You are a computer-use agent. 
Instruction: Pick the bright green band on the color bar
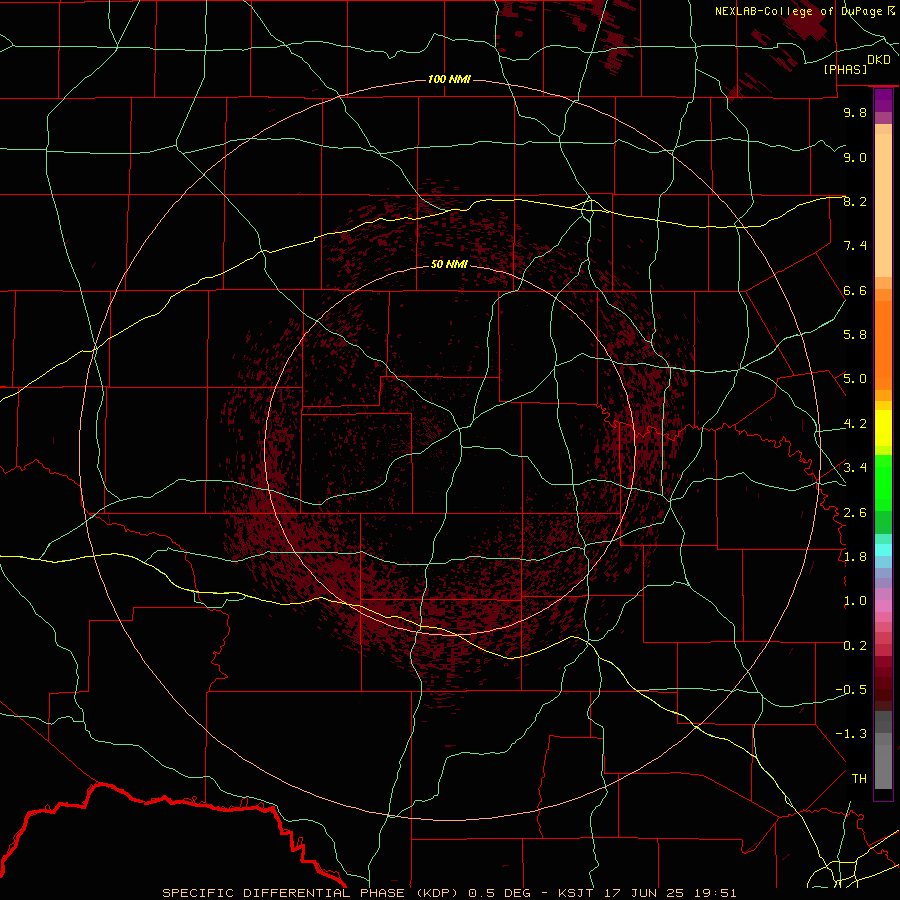(x=883, y=483)
